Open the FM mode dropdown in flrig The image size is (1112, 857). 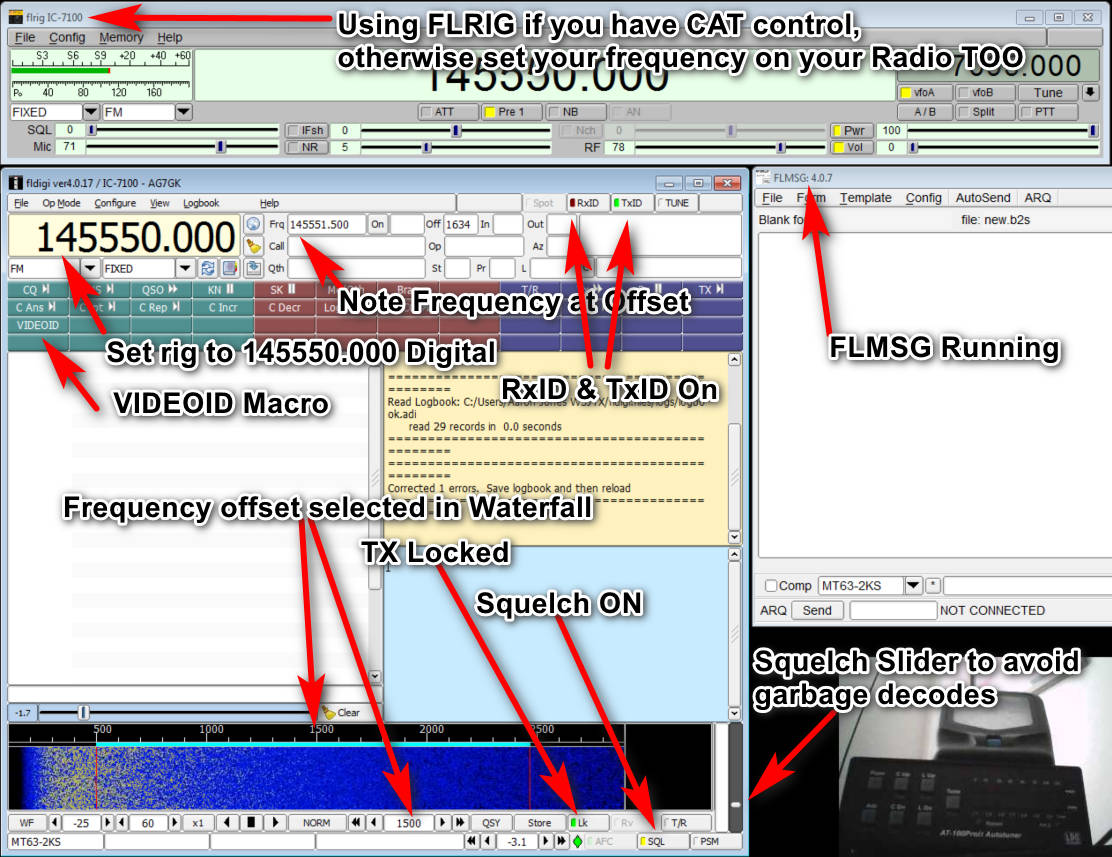tap(183, 111)
